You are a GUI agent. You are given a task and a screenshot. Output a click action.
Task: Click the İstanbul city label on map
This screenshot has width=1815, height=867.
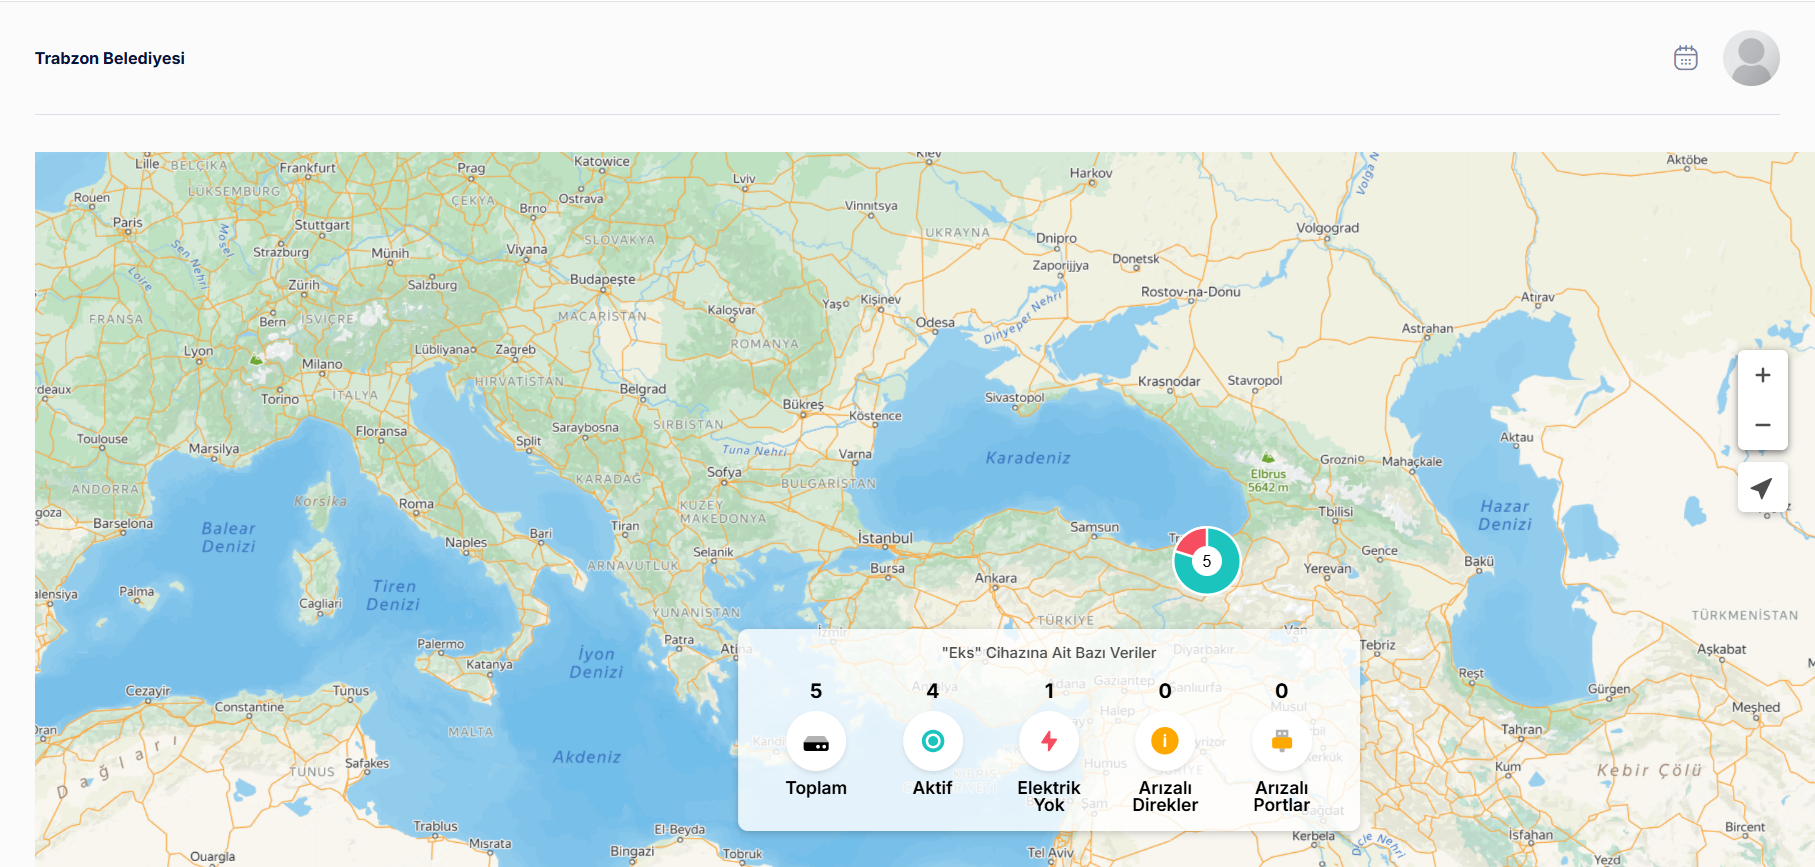pos(885,538)
